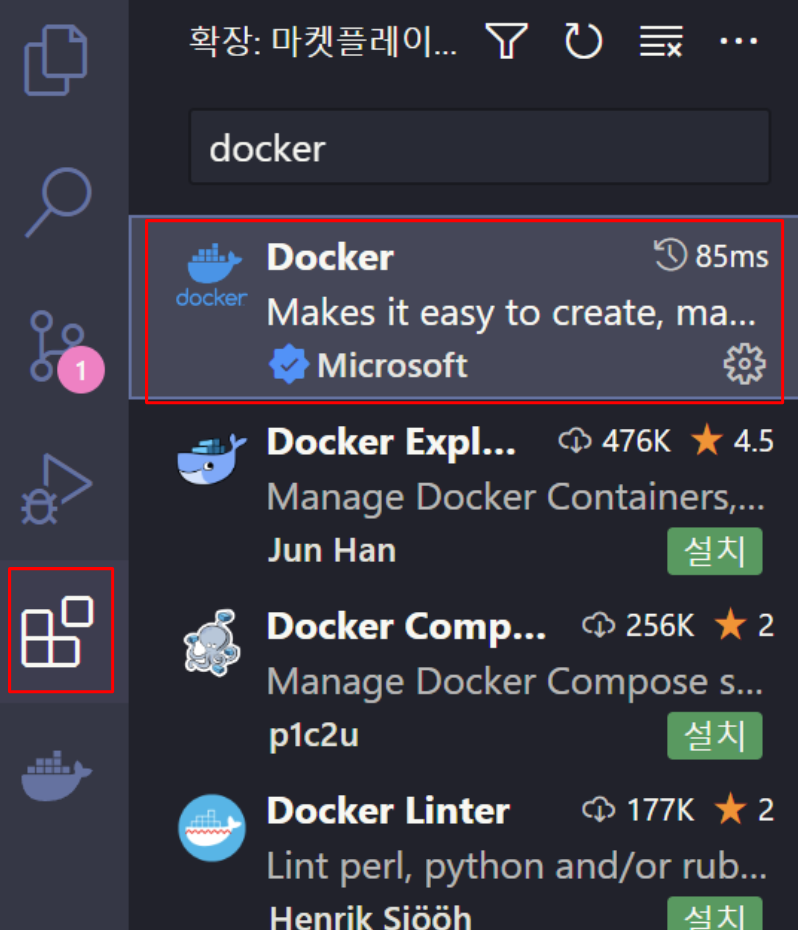The width and height of the screenshot is (798, 930).
Task: Click the docker search input field
Action: [479, 147]
